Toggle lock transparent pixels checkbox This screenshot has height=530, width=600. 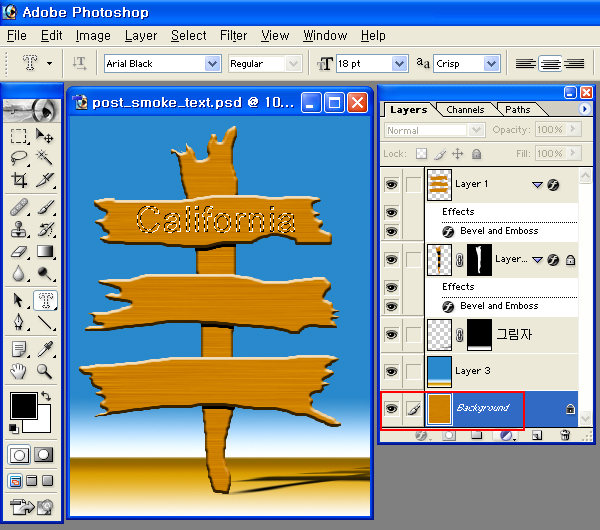point(421,154)
